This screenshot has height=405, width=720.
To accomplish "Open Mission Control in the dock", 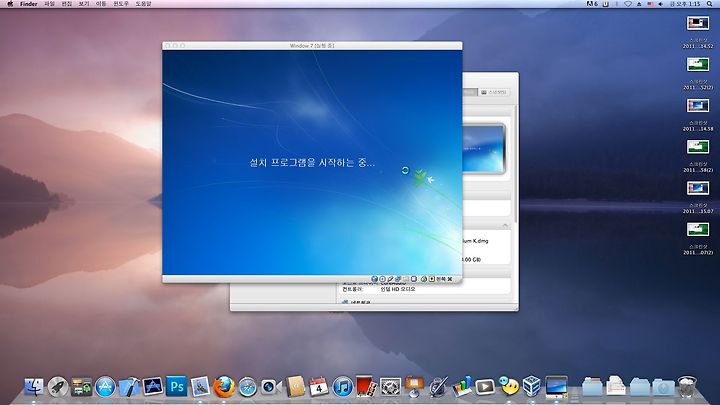I will pos(82,387).
